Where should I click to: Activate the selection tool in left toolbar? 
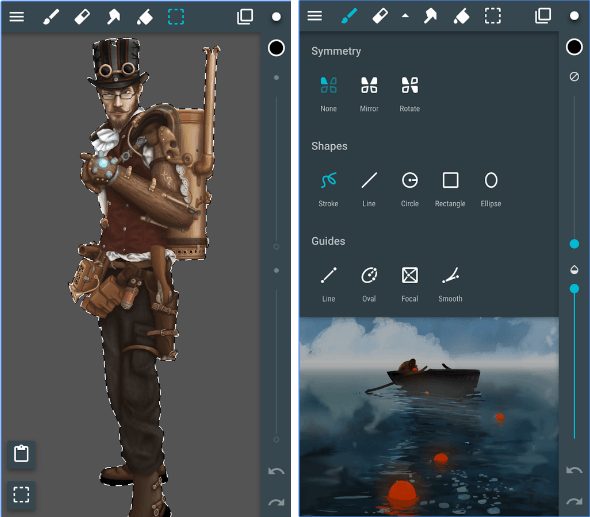point(176,17)
